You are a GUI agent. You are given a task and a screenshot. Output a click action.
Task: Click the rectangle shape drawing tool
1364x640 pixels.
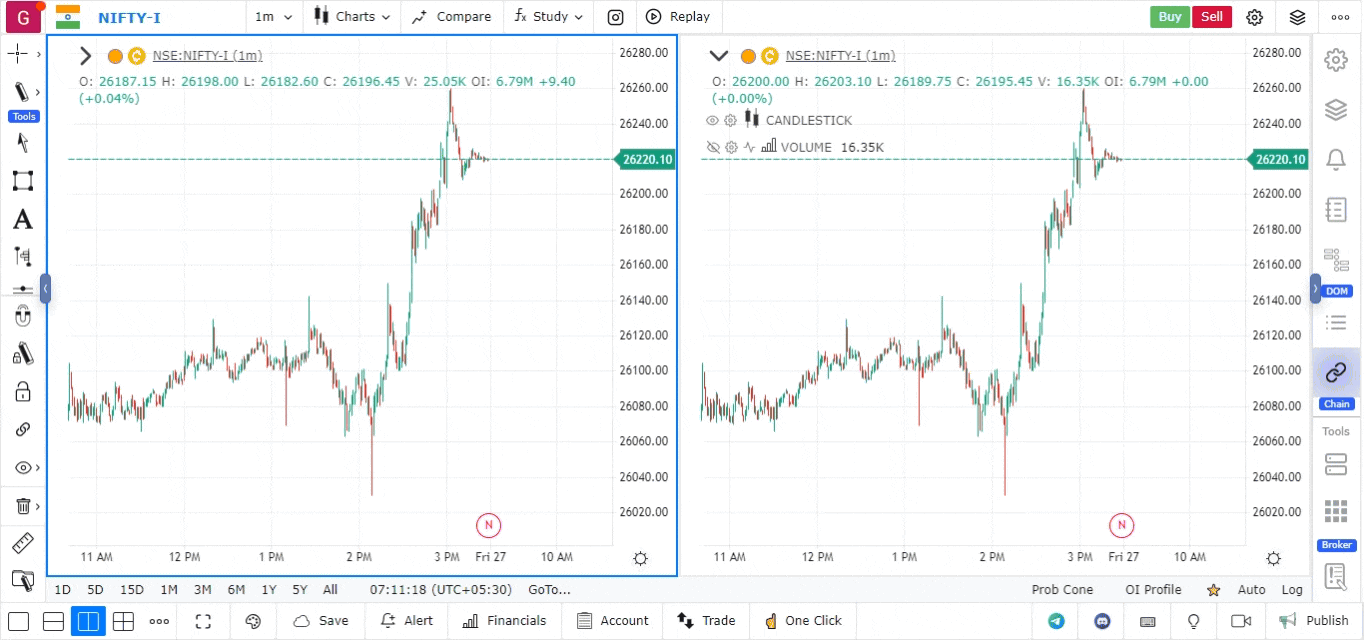(22, 181)
